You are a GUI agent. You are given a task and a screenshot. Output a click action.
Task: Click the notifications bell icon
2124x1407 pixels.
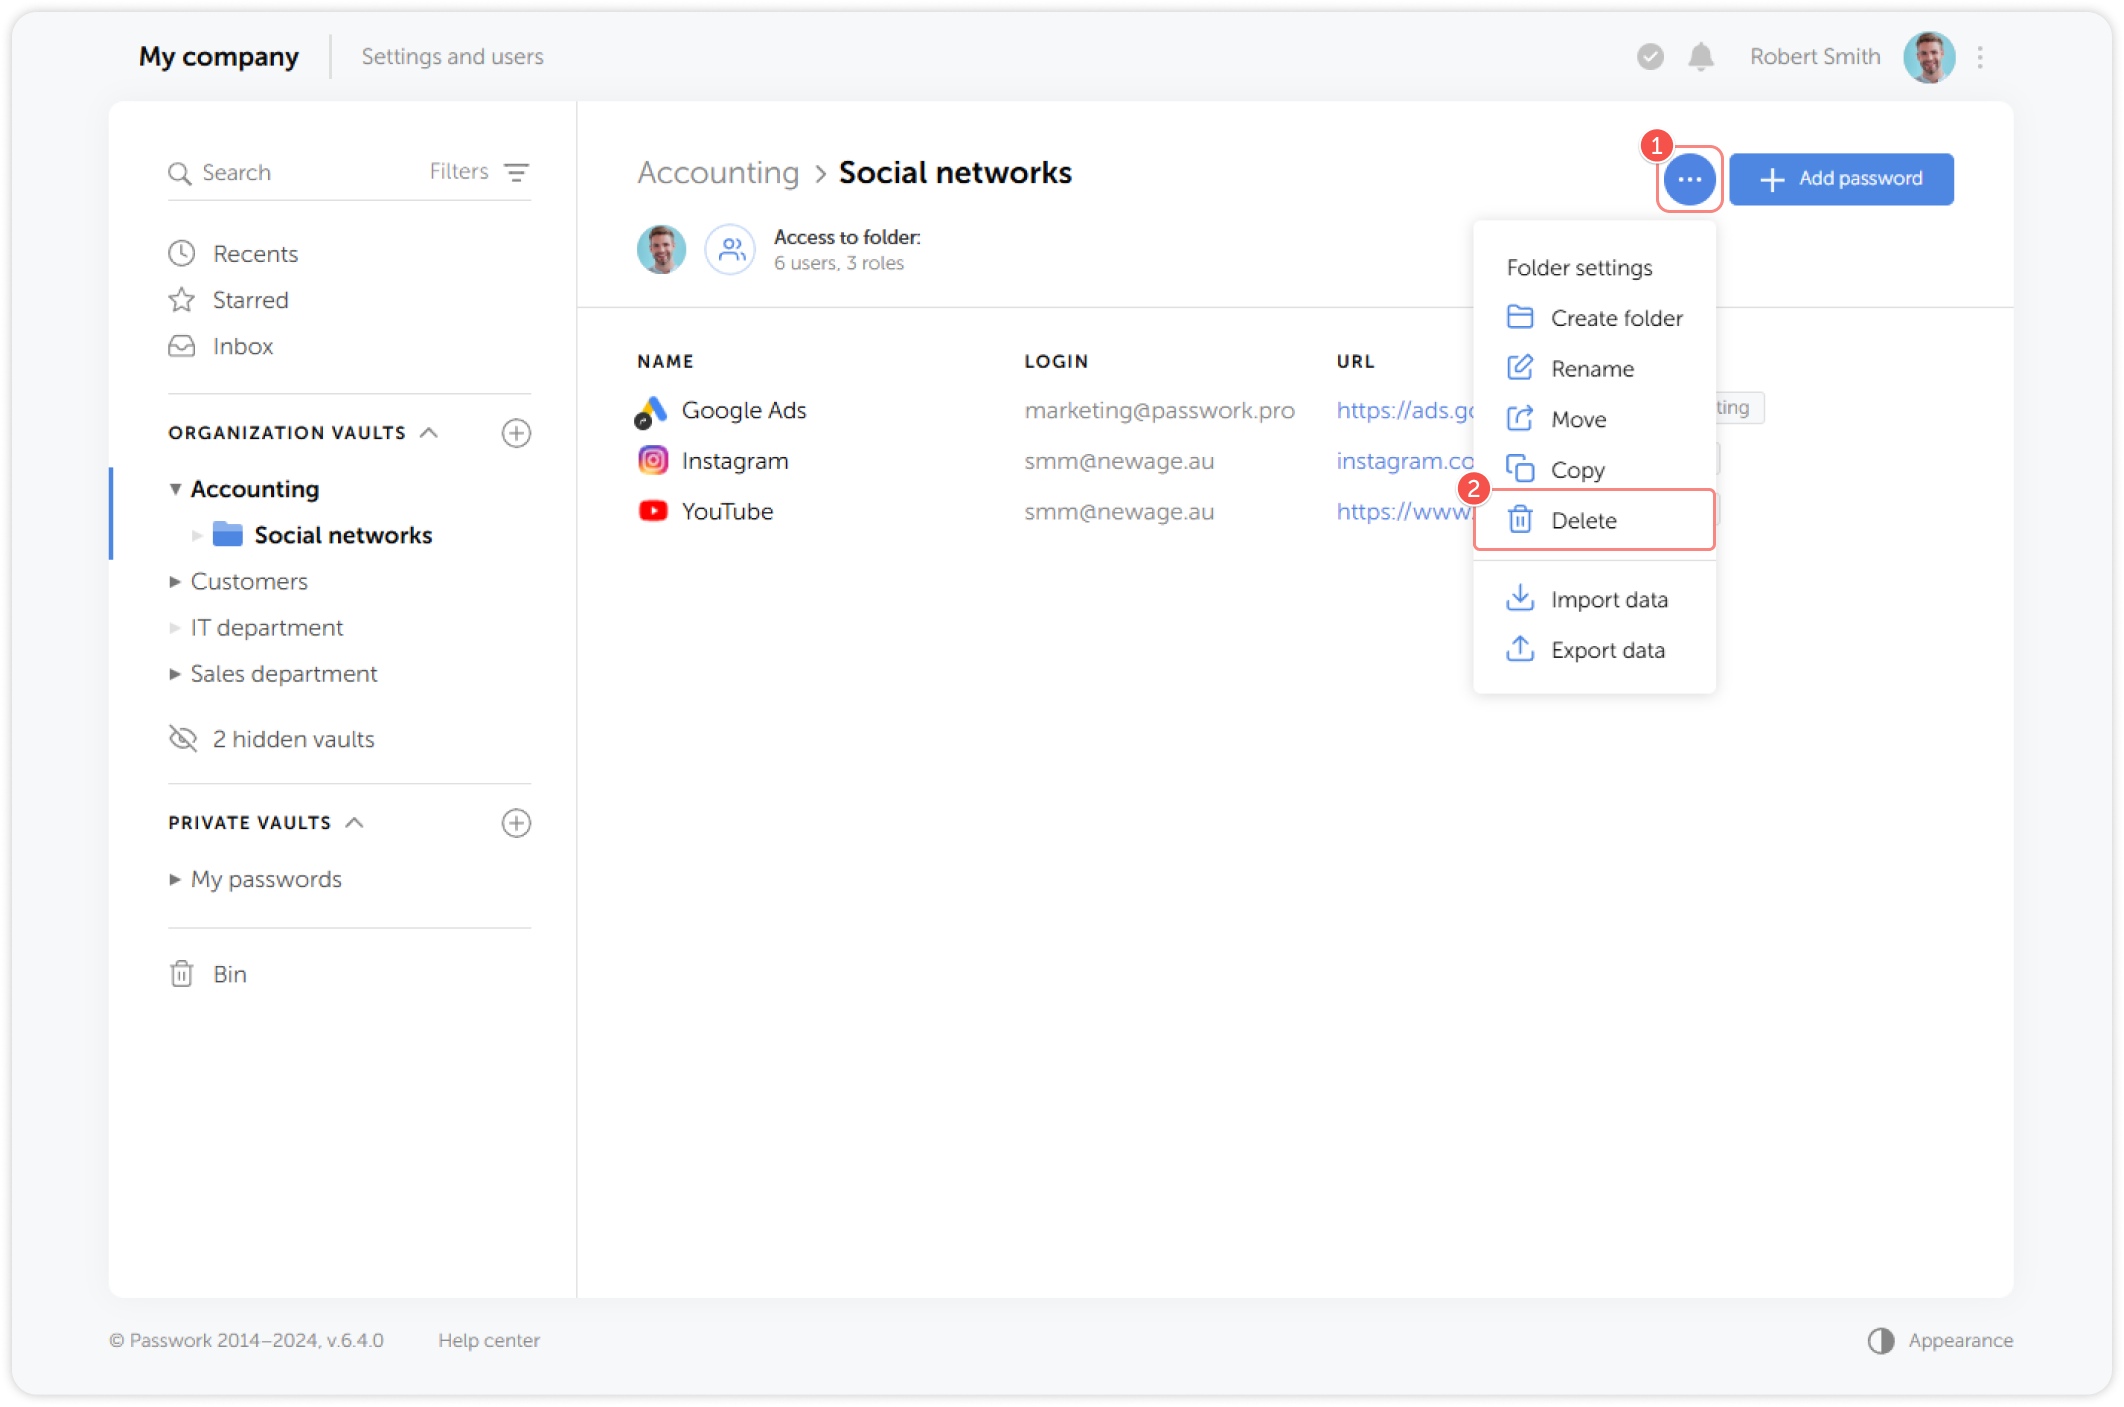pyautogui.click(x=1701, y=57)
